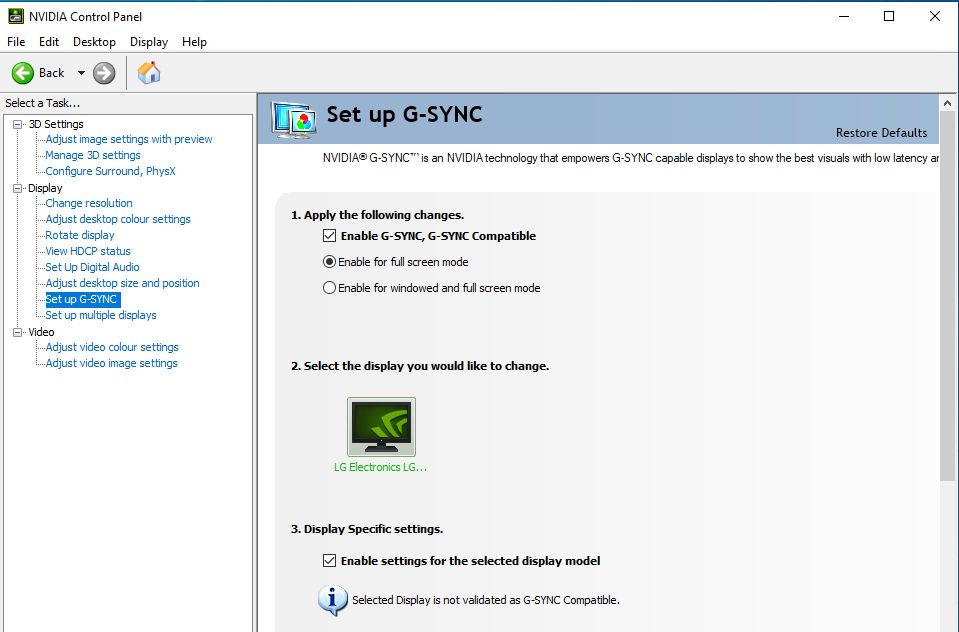Select Enable for windowed and full screen mode
Viewport: 959px width, 632px height.
pos(329,288)
